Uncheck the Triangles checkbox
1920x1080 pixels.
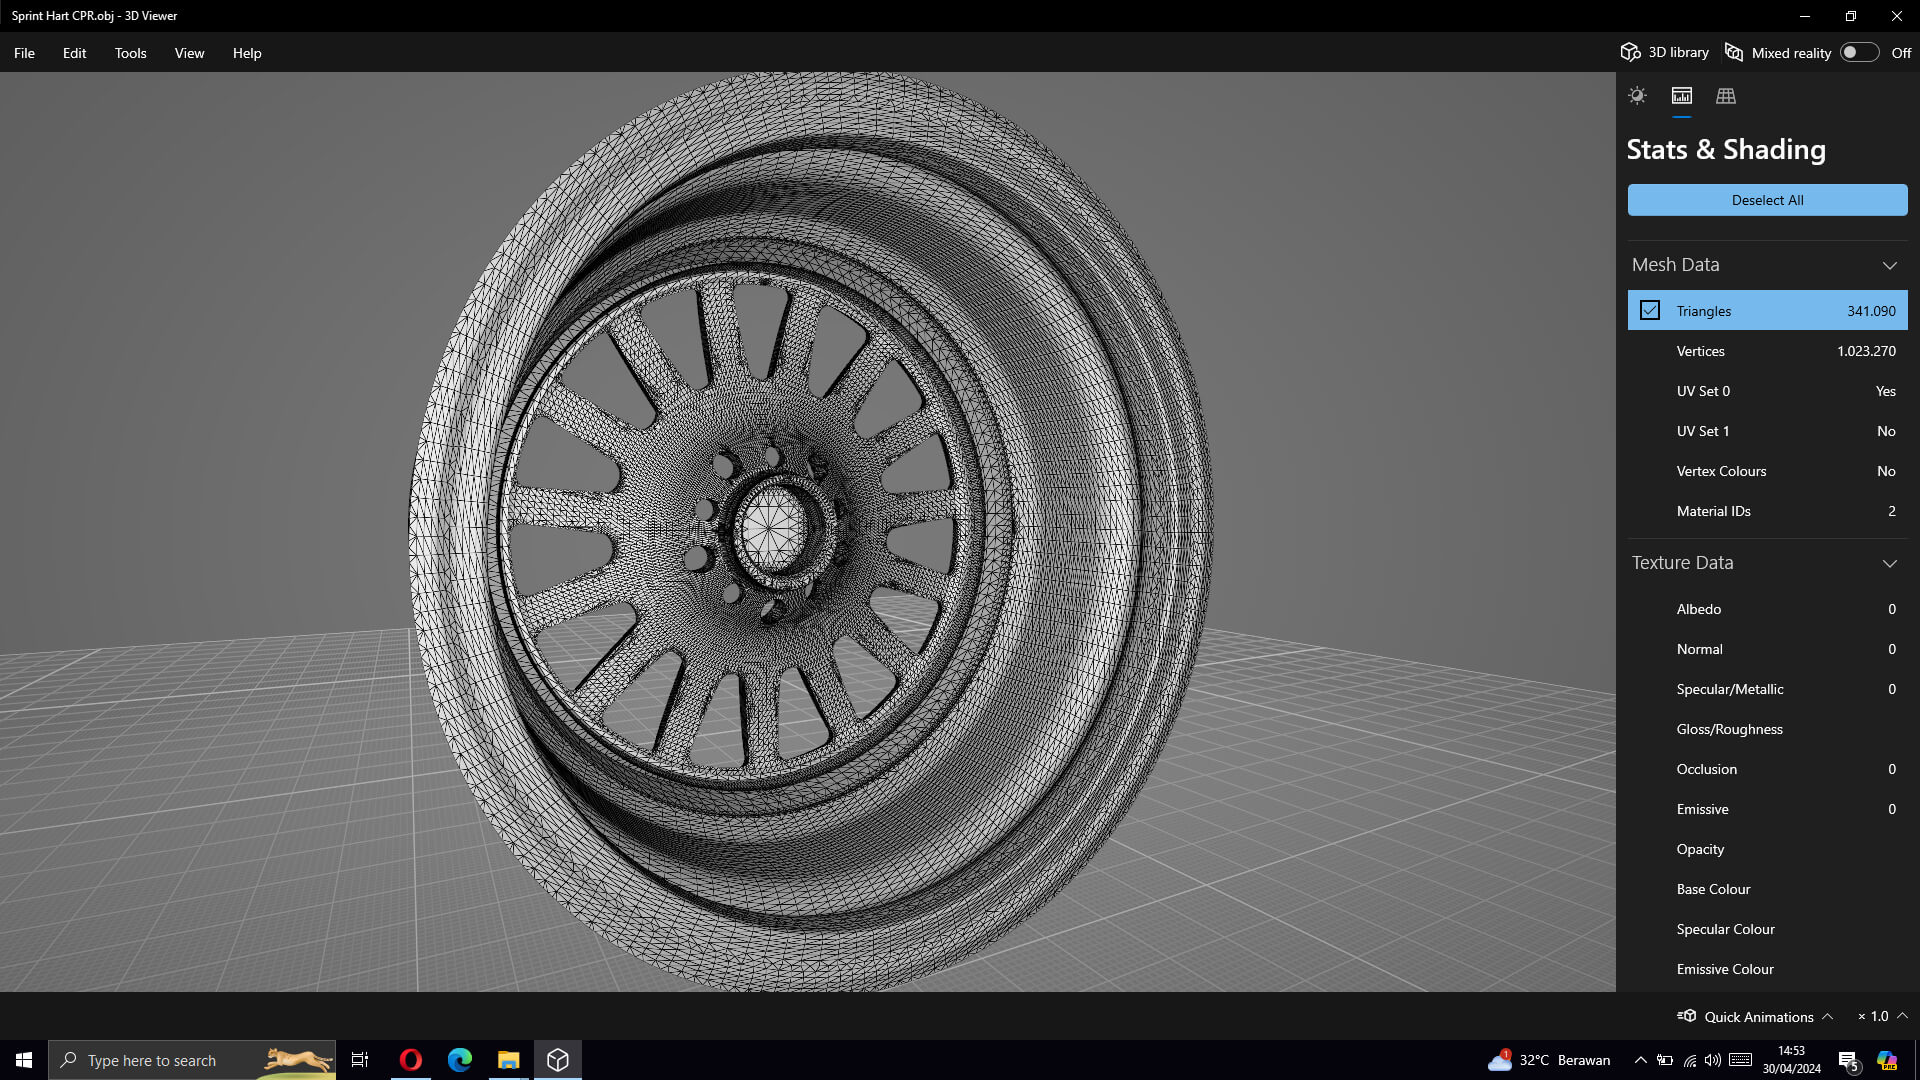click(x=1650, y=311)
